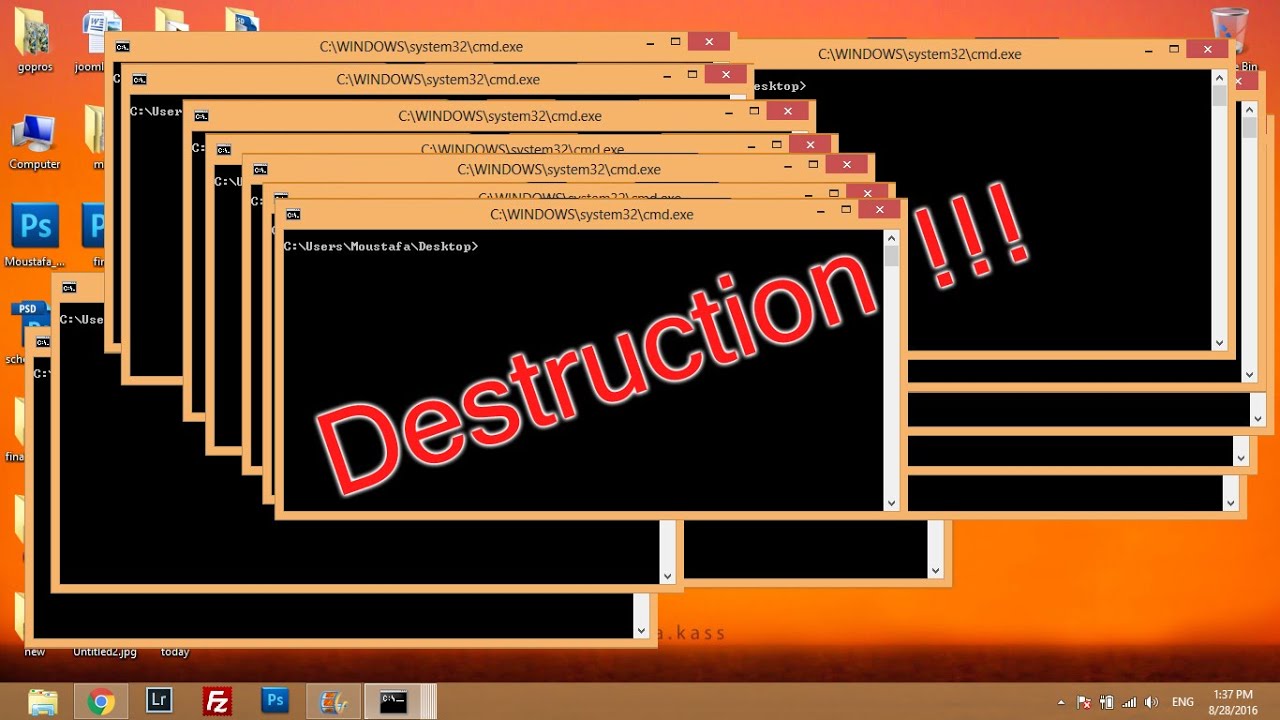The image size is (1280, 720).
Task: Select the 'today' desktop item label
Action: [x=175, y=652]
